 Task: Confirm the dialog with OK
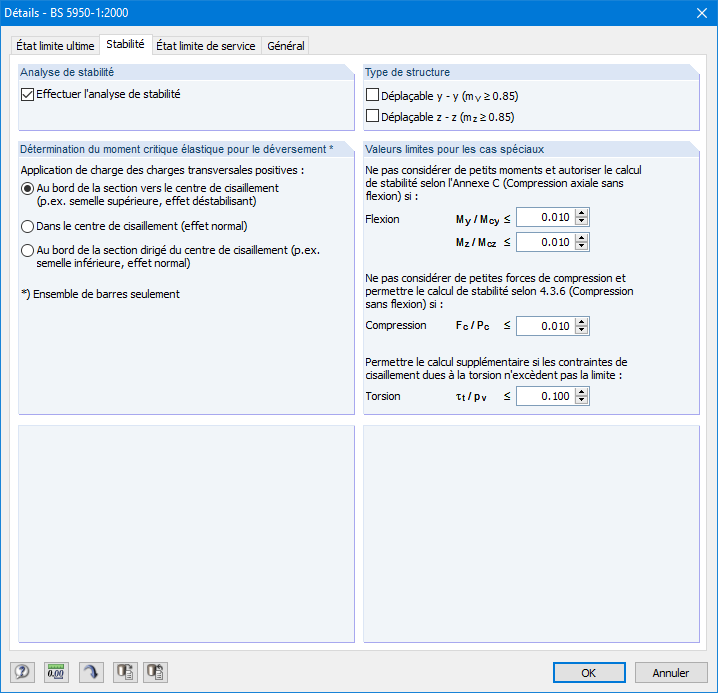pos(589,673)
